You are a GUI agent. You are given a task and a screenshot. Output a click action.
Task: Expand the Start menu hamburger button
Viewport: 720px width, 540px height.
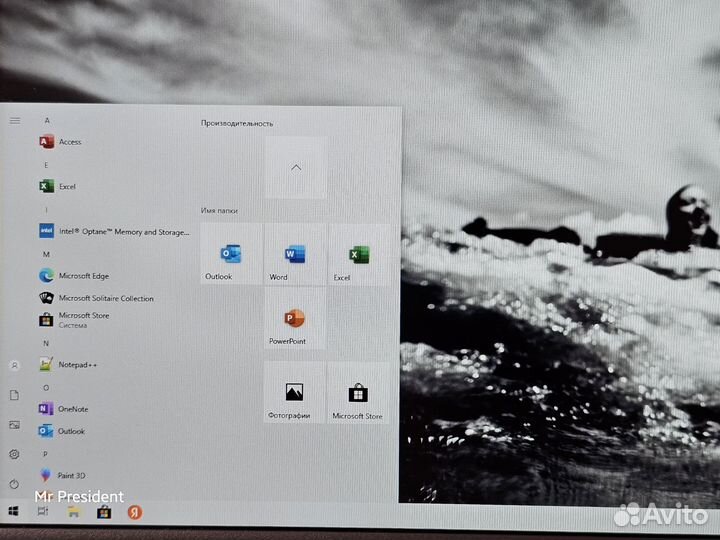click(x=15, y=121)
